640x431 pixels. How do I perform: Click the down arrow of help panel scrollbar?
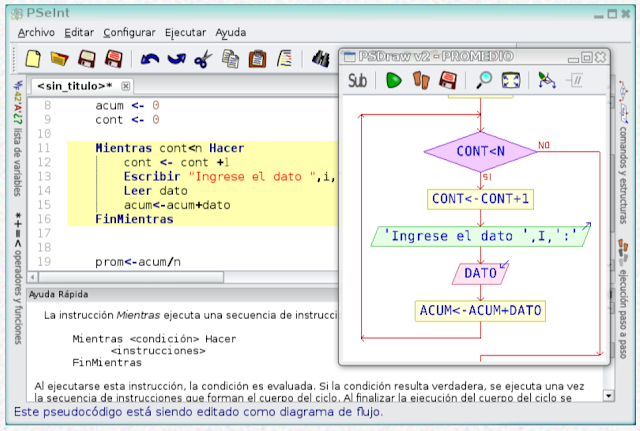pos(609,395)
